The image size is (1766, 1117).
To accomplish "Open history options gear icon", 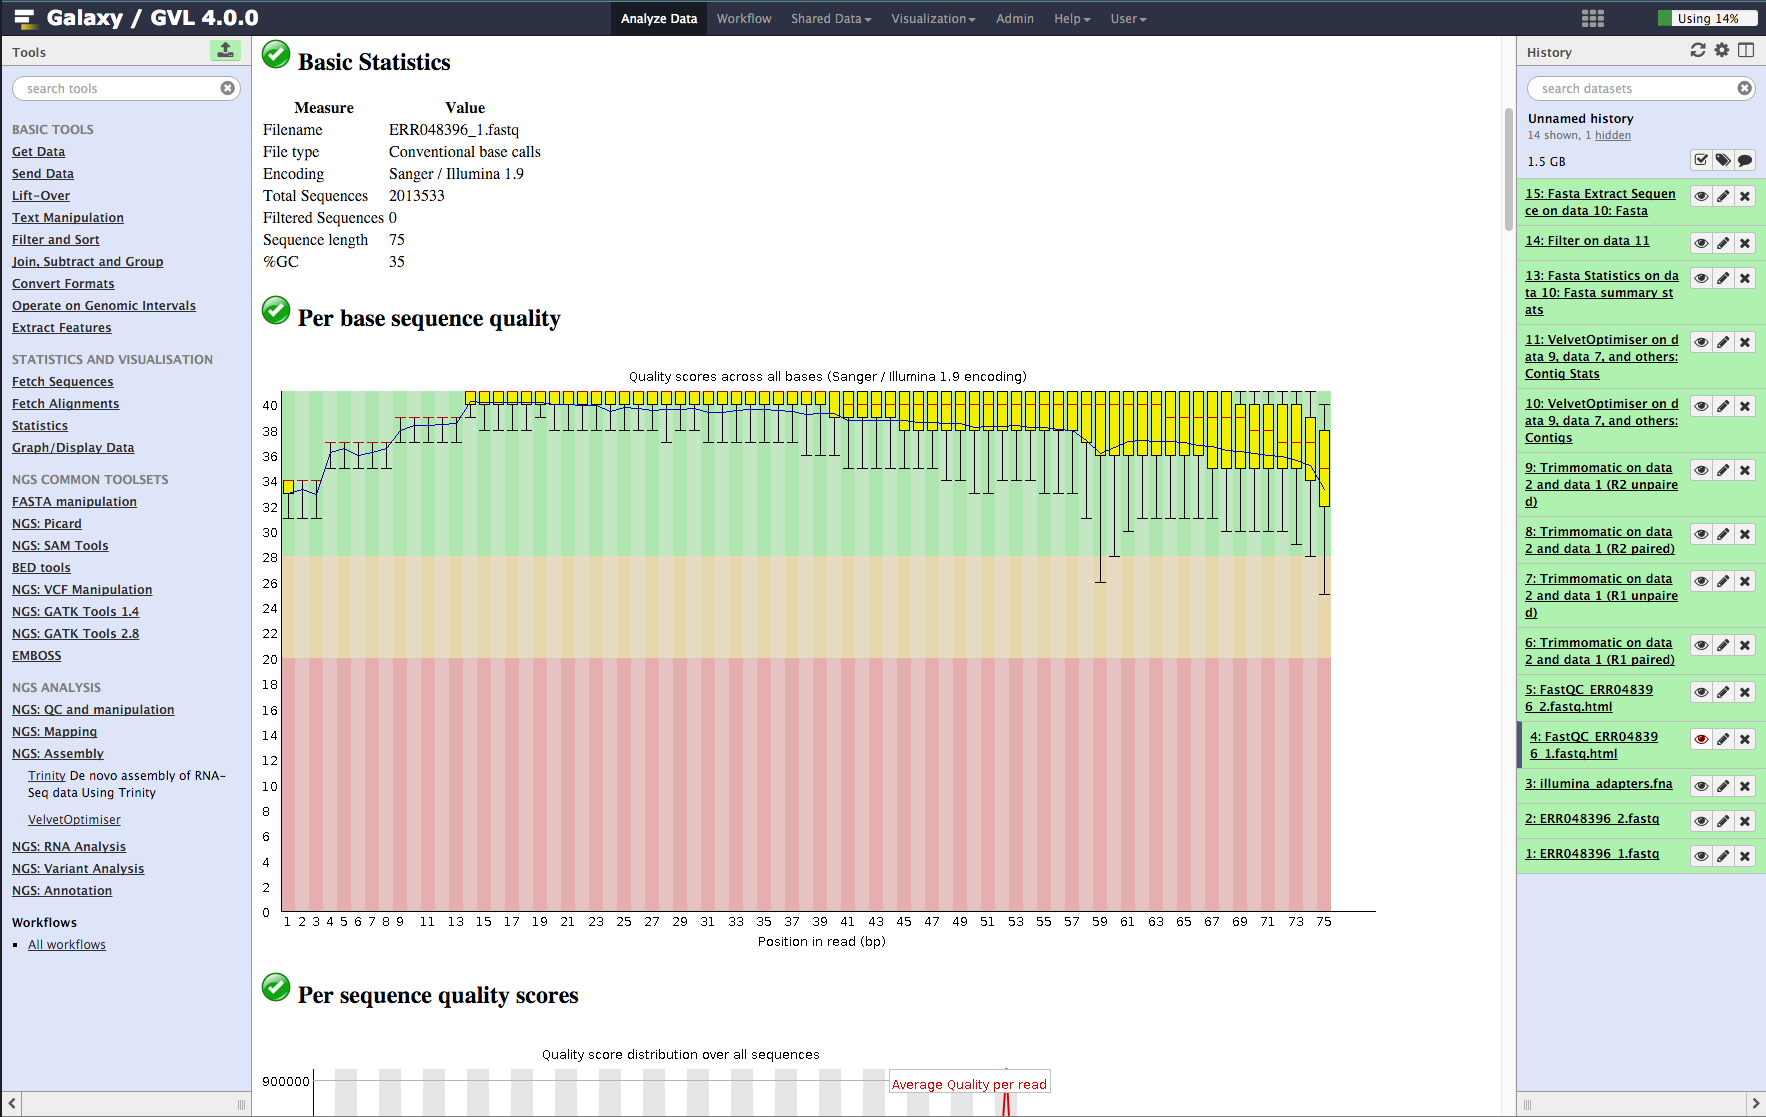I will [1721, 50].
